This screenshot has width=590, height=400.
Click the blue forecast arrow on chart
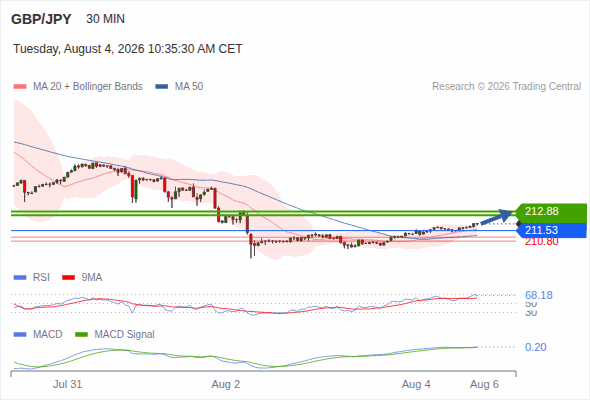pyautogui.click(x=497, y=217)
